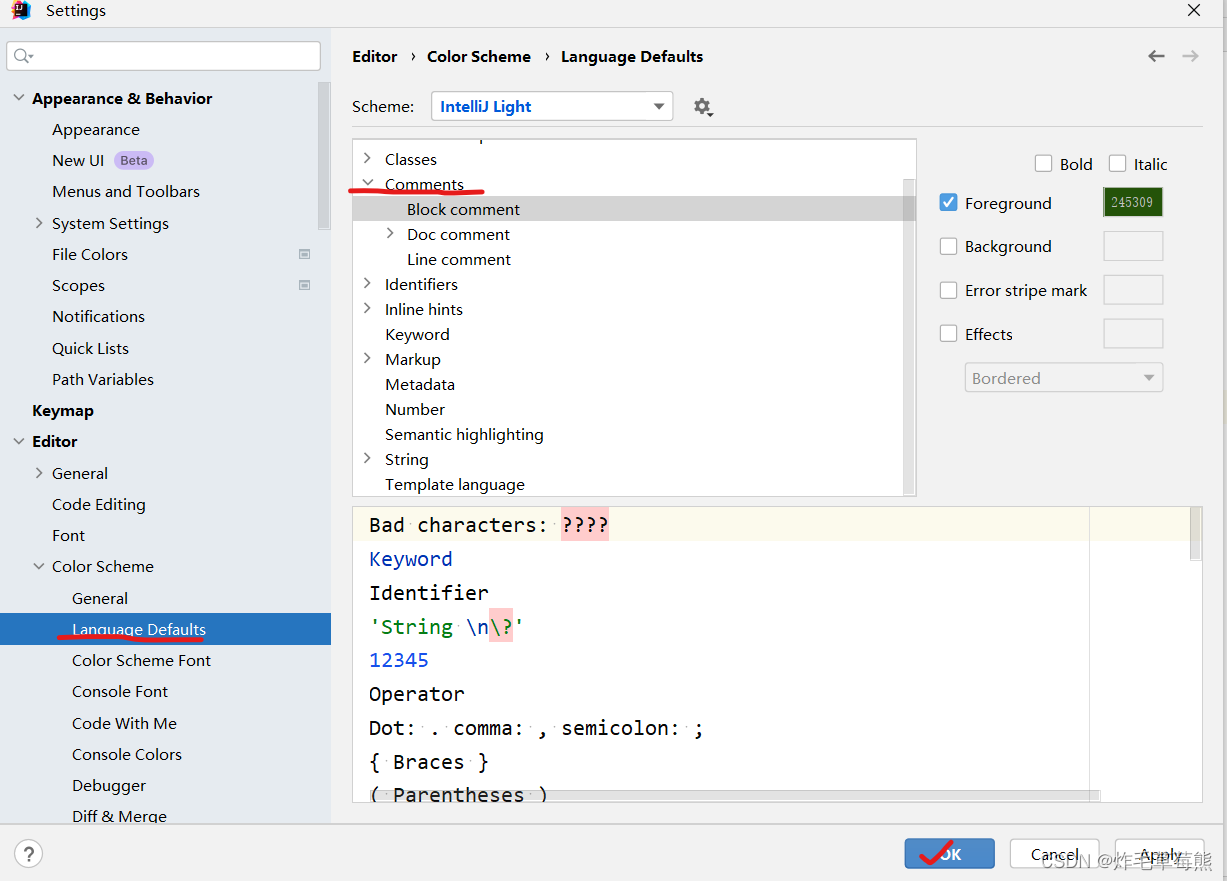Select Block comment in the tree

click(463, 209)
